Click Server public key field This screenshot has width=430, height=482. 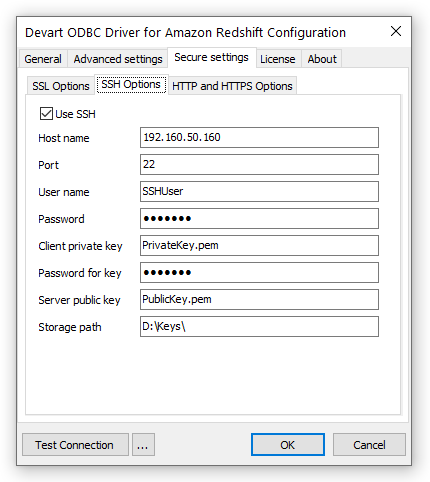click(x=259, y=299)
